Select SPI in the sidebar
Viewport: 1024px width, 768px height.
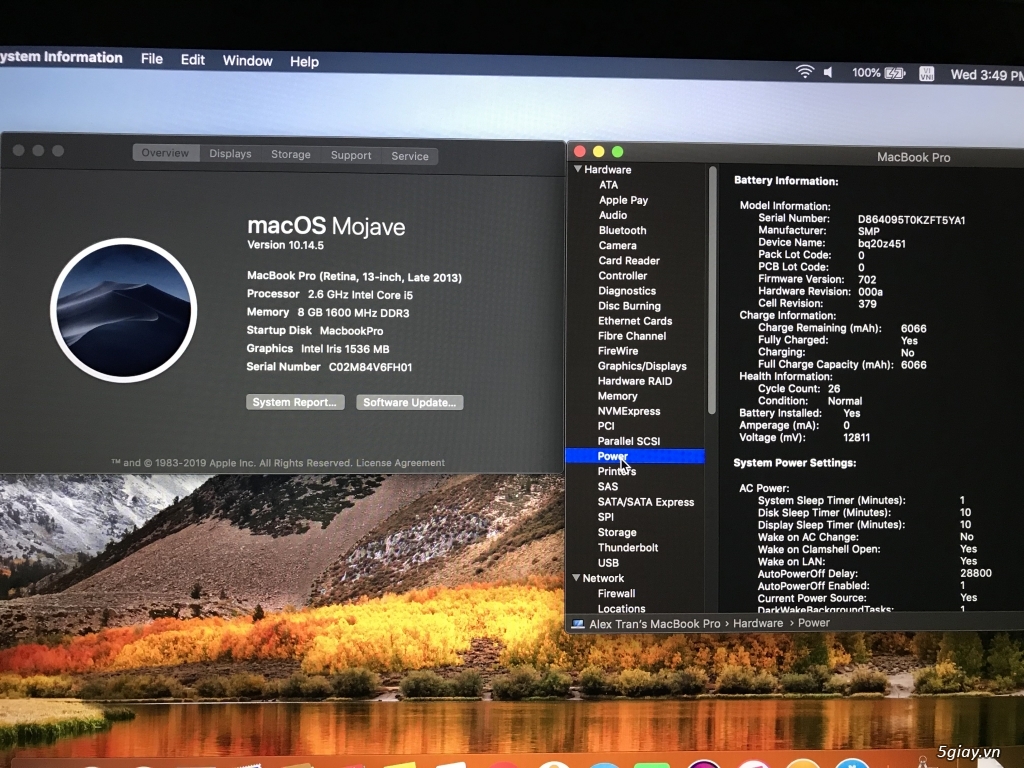tap(605, 517)
